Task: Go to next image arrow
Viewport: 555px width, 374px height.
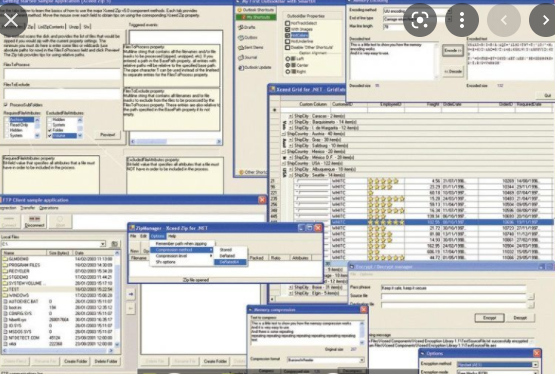Action: click(545, 20)
